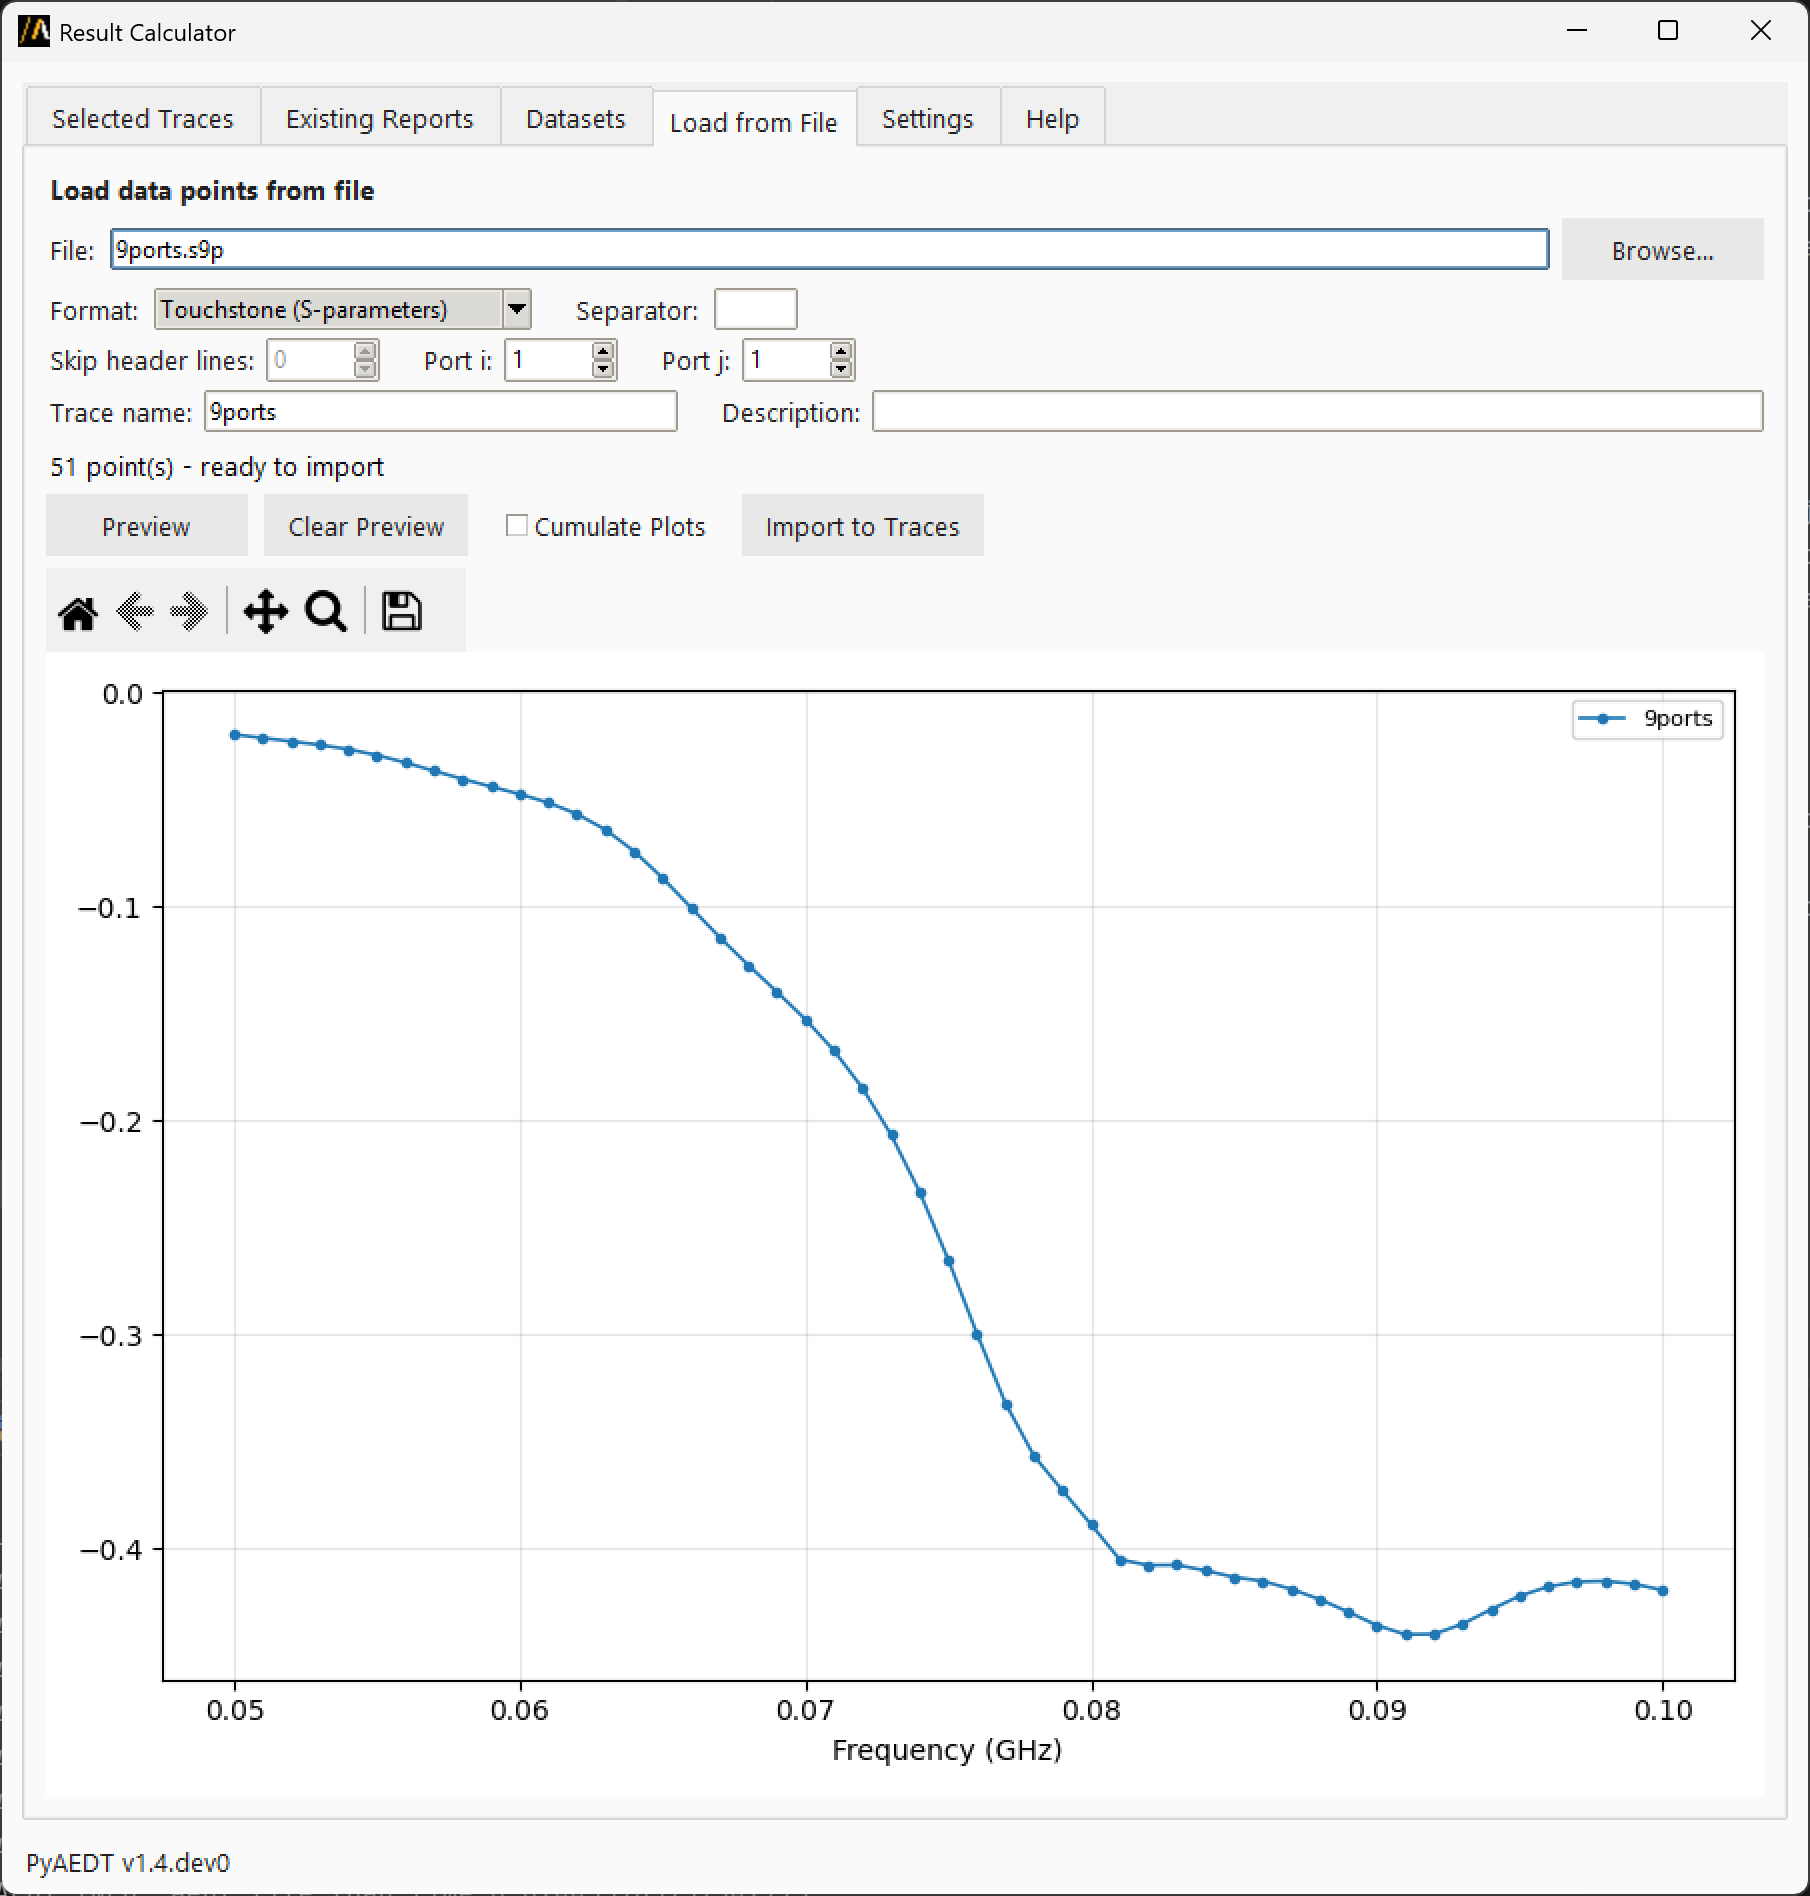Image resolution: width=1810 pixels, height=1896 pixels.
Task: Click the Frequency (GHz) axis label
Action: [947, 1750]
